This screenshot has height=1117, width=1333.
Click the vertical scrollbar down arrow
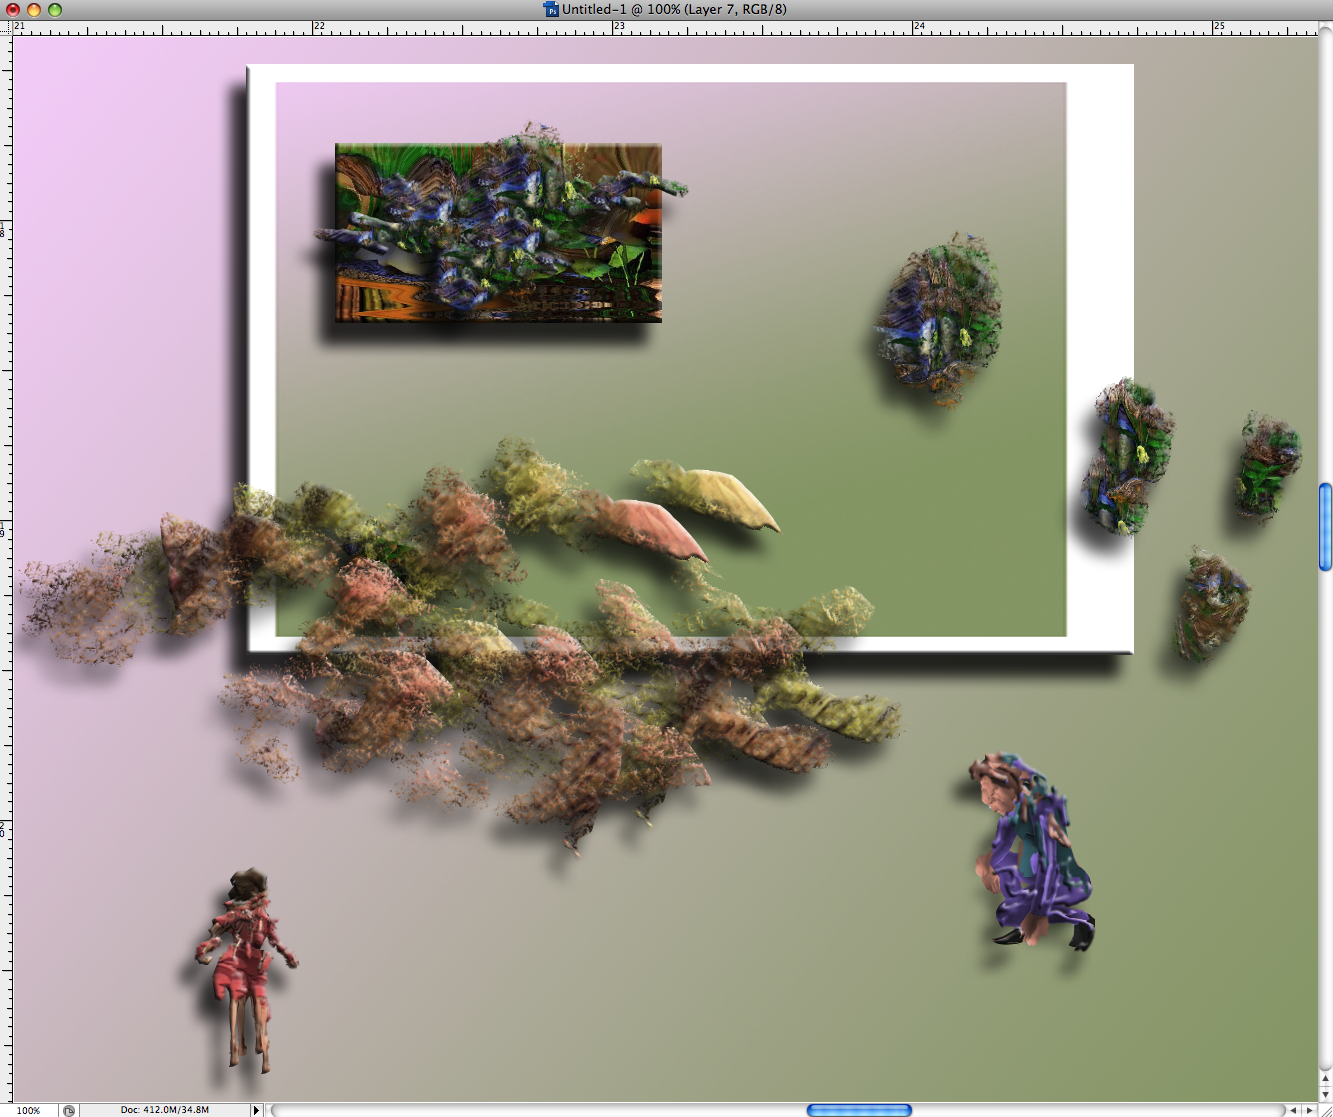(x=1325, y=1094)
